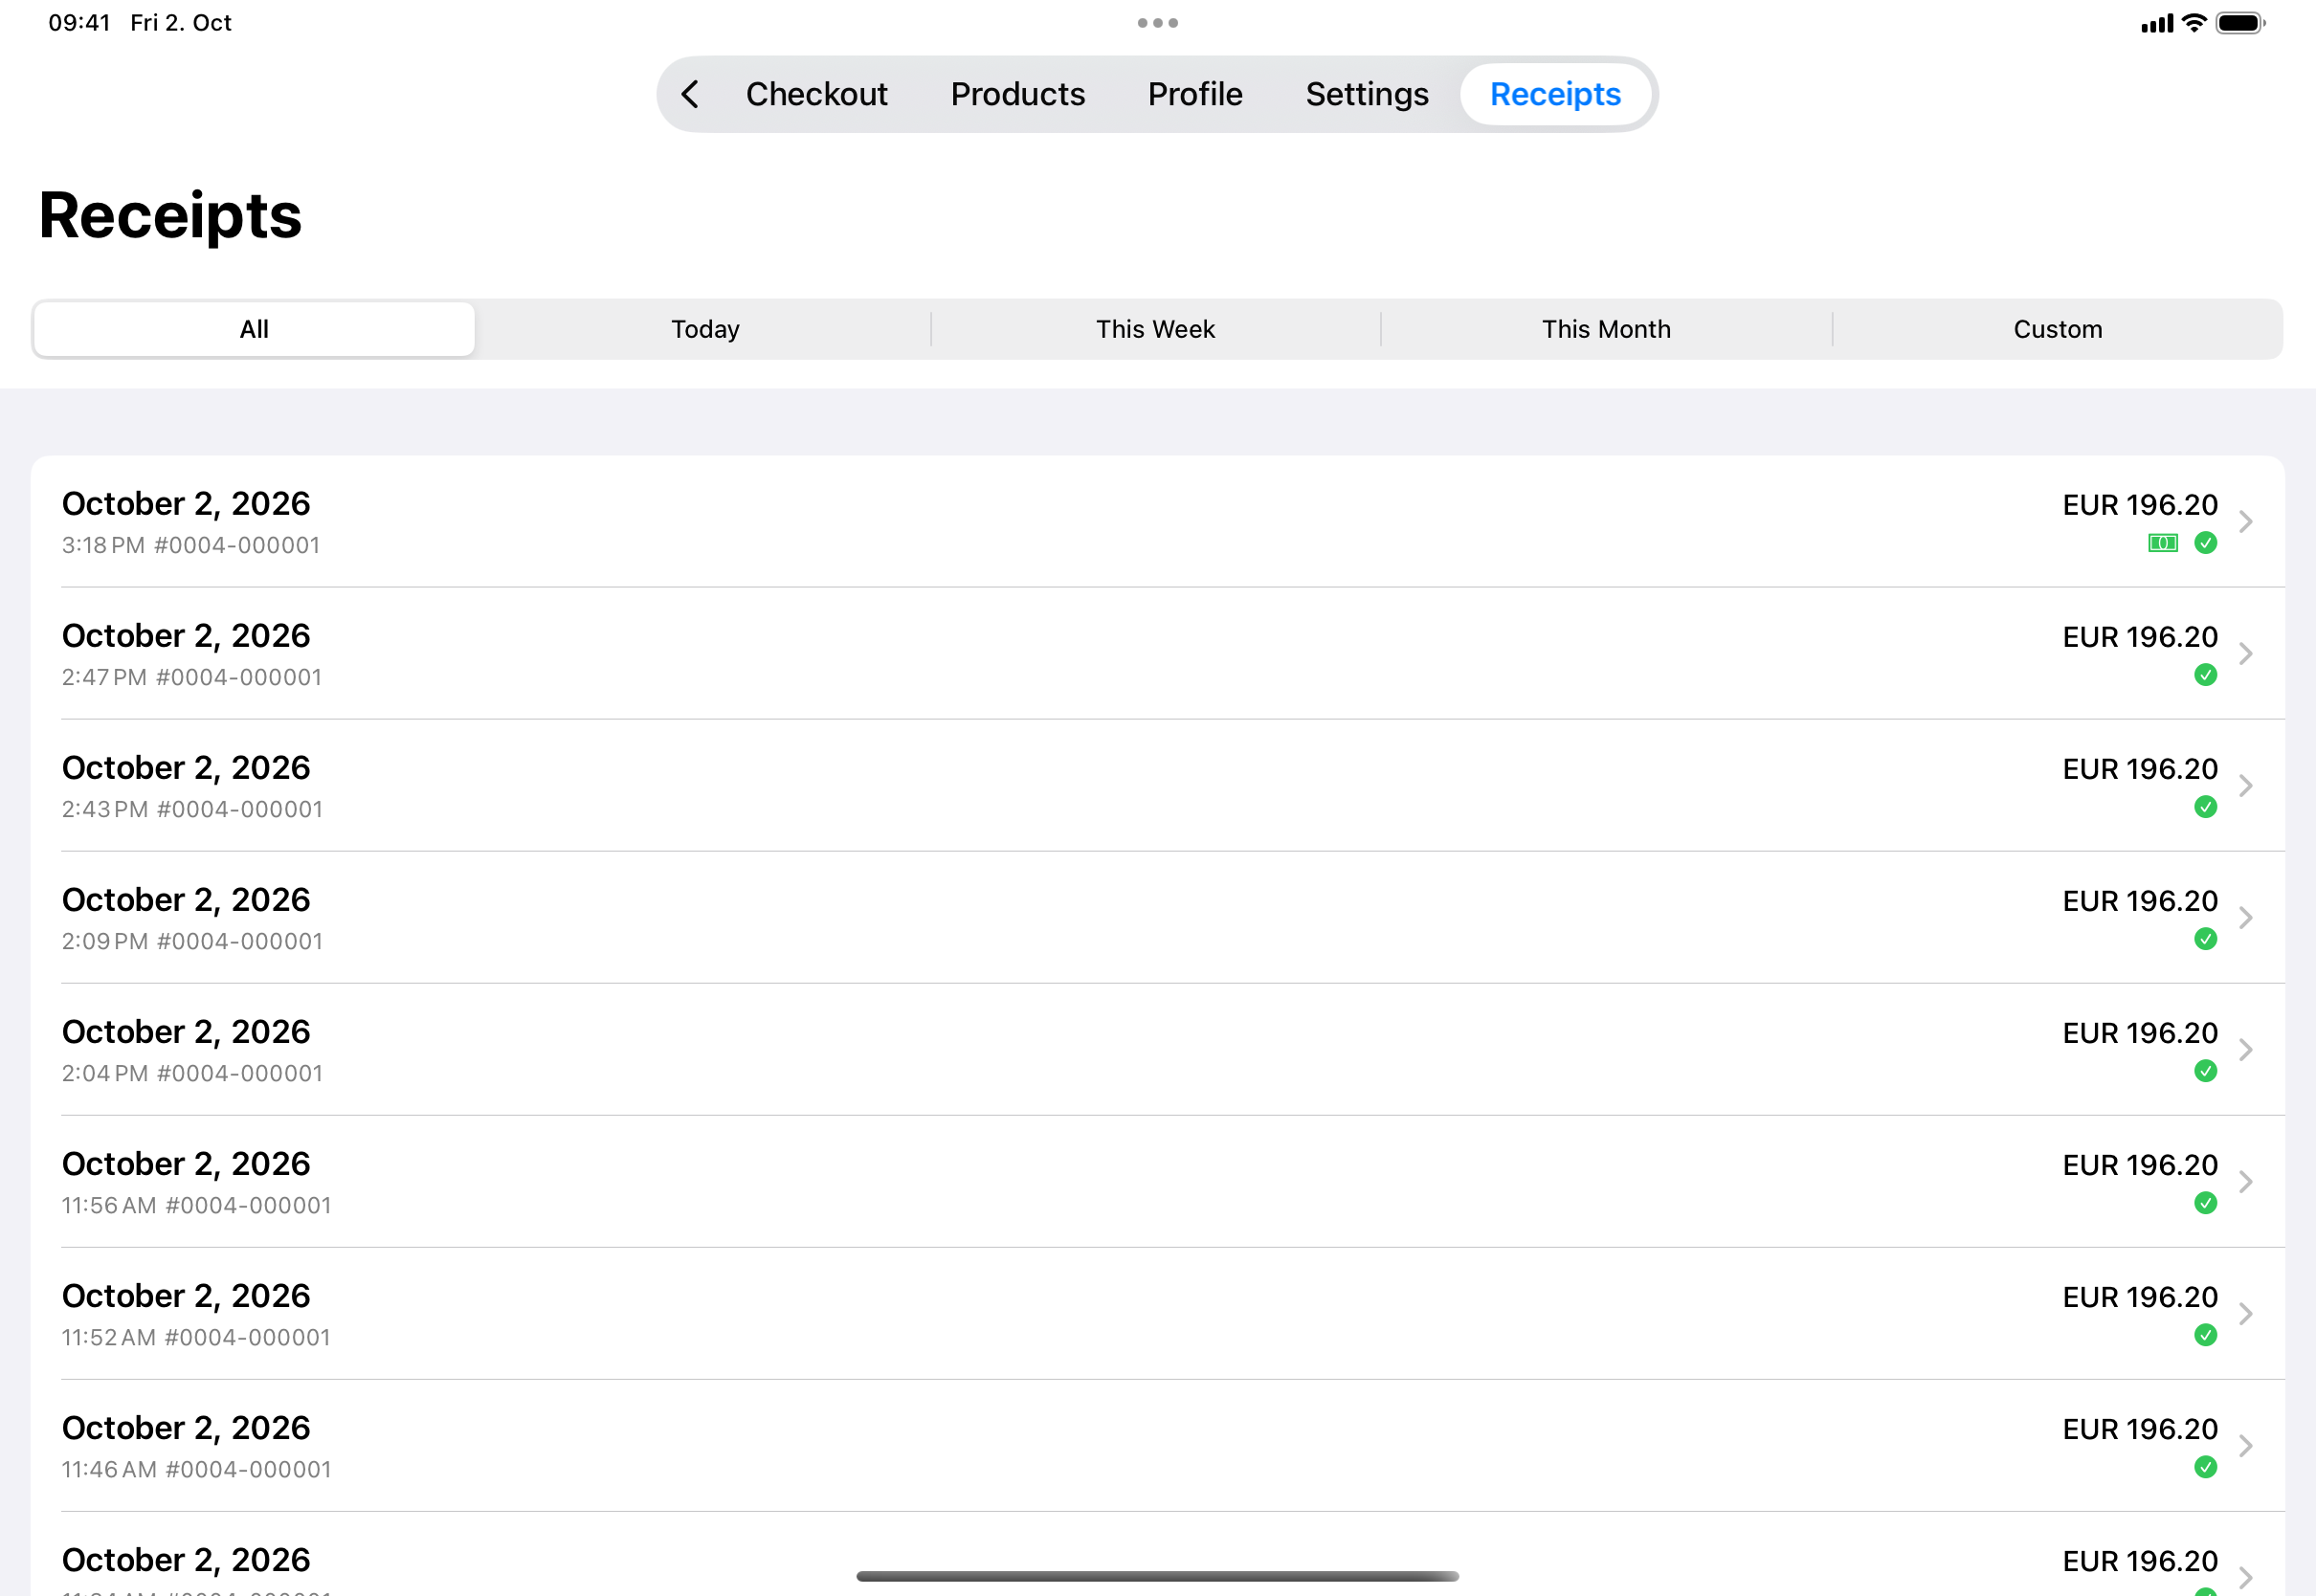Viewport: 2316px width, 1596px height.
Task: Tap the cellular signal bars icon
Action: pyautogui.click(x=2157, y=24)
